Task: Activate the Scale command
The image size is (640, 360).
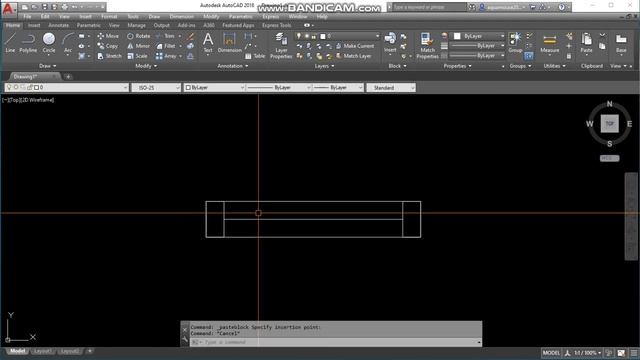Action: (x=138, y=56)
